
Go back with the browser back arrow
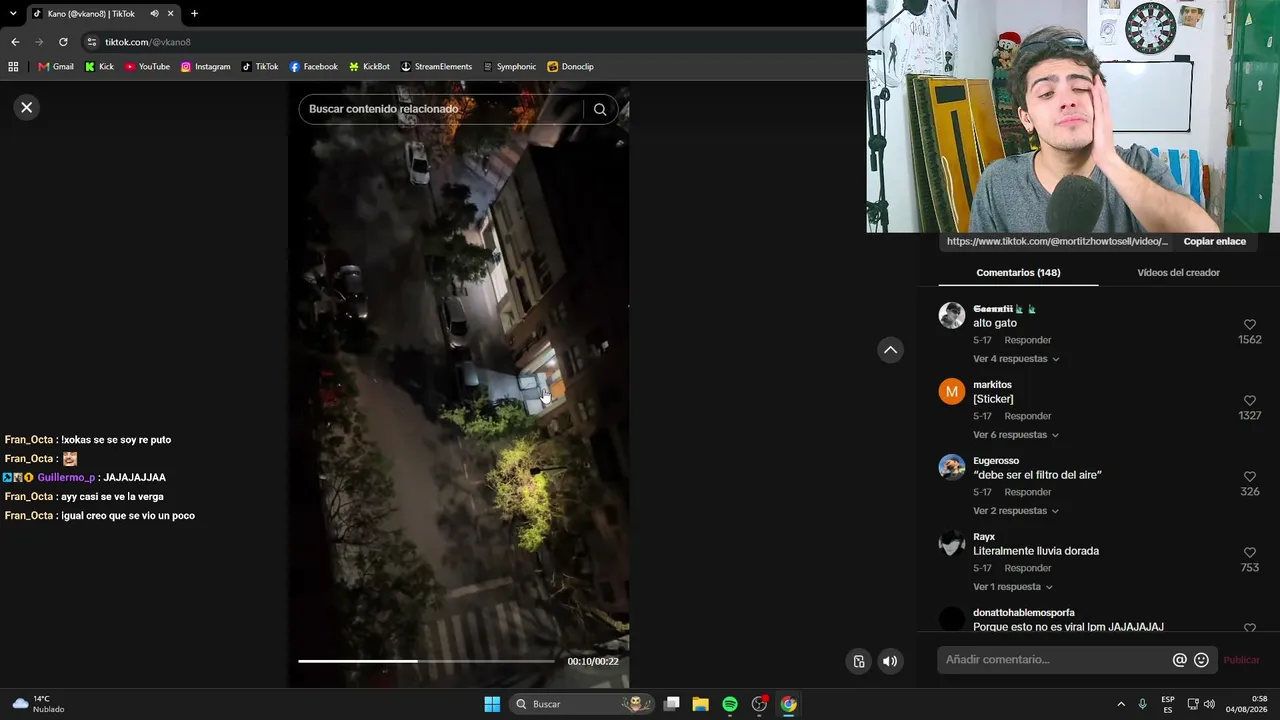click(x=15, y=42)
